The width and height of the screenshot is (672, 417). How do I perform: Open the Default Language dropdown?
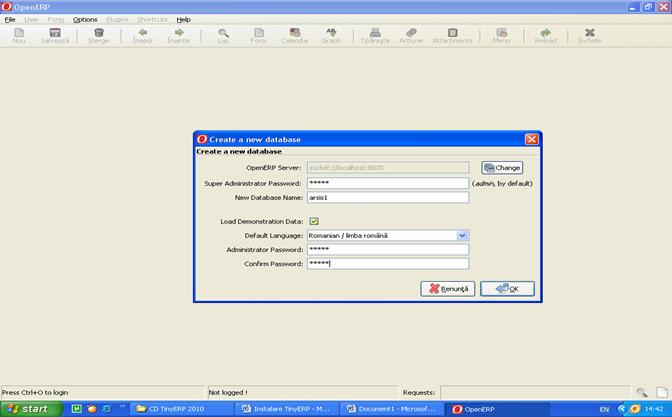(462, 235)
